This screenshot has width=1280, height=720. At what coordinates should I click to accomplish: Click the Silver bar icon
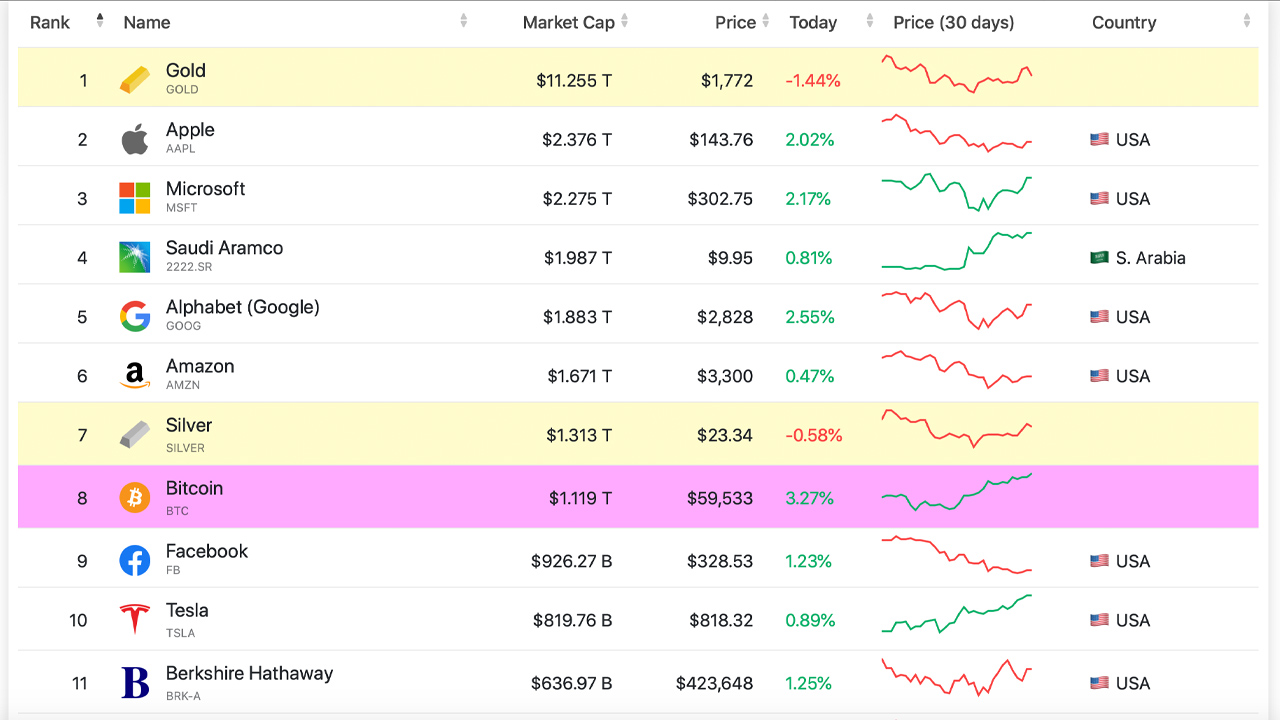(x=135, y=435)
